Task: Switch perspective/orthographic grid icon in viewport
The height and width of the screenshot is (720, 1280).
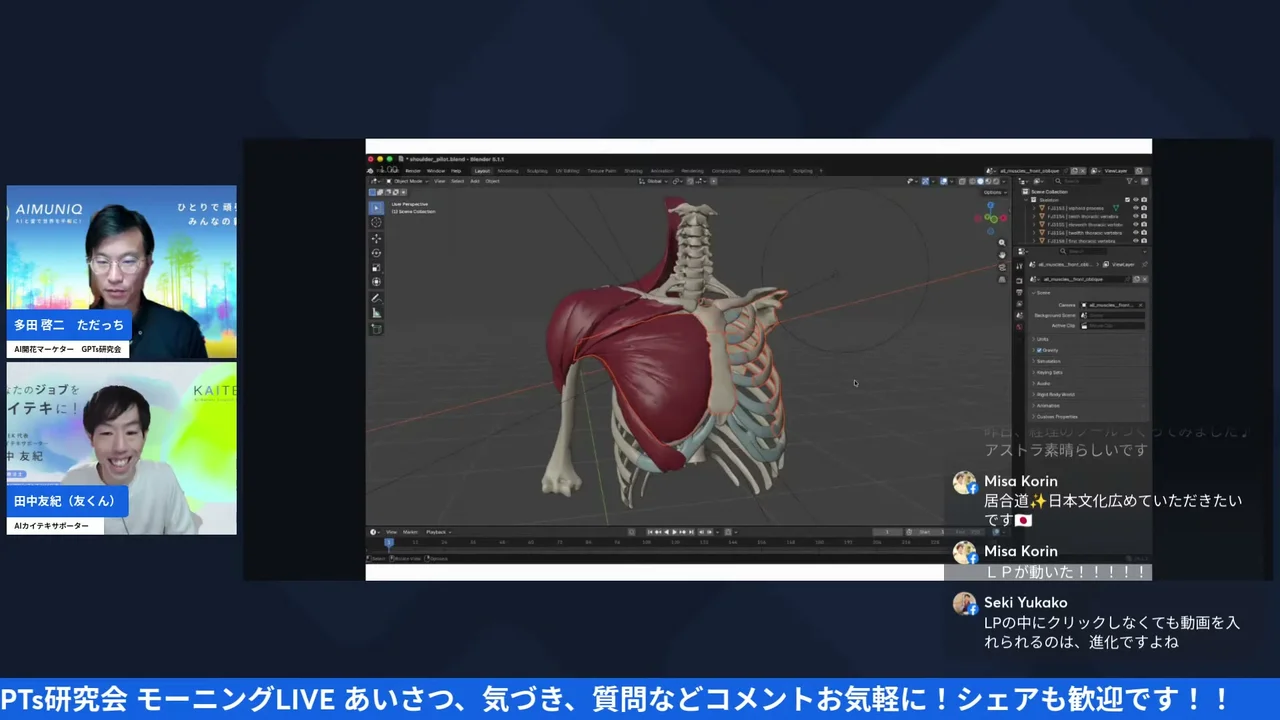Action: pyautogui.click(x=1002, y=279)
